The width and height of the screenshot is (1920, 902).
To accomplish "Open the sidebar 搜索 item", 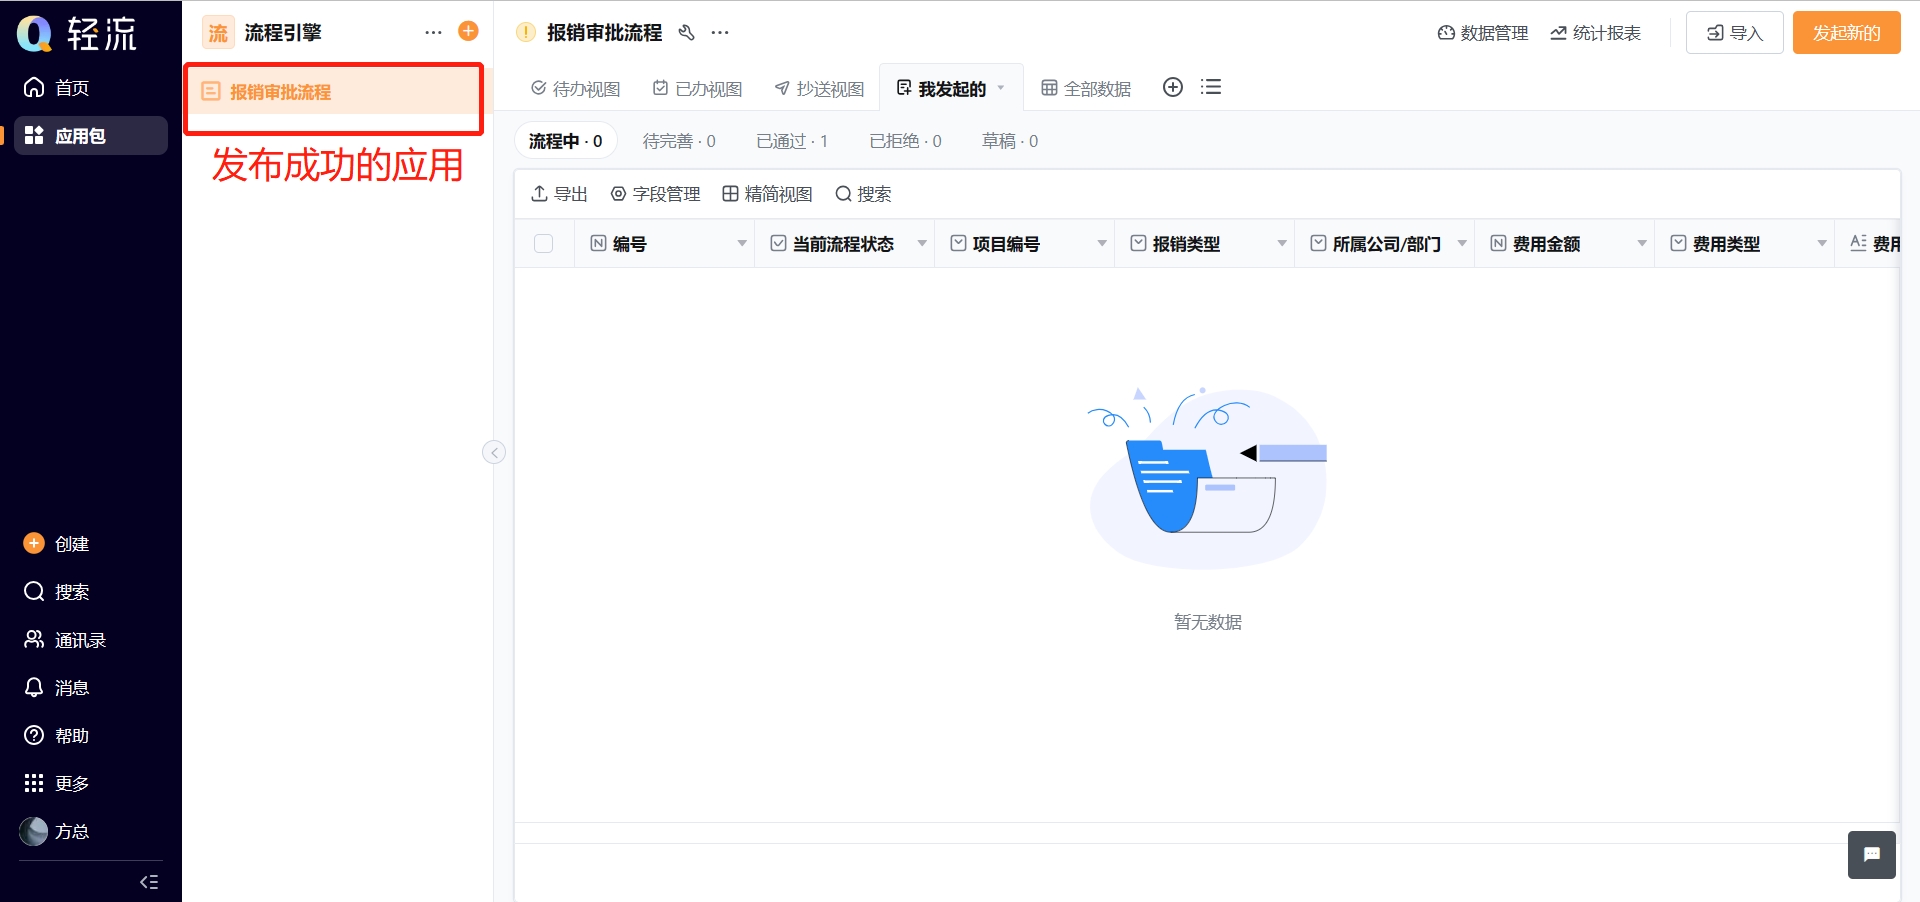I will (x=57, y=592).
